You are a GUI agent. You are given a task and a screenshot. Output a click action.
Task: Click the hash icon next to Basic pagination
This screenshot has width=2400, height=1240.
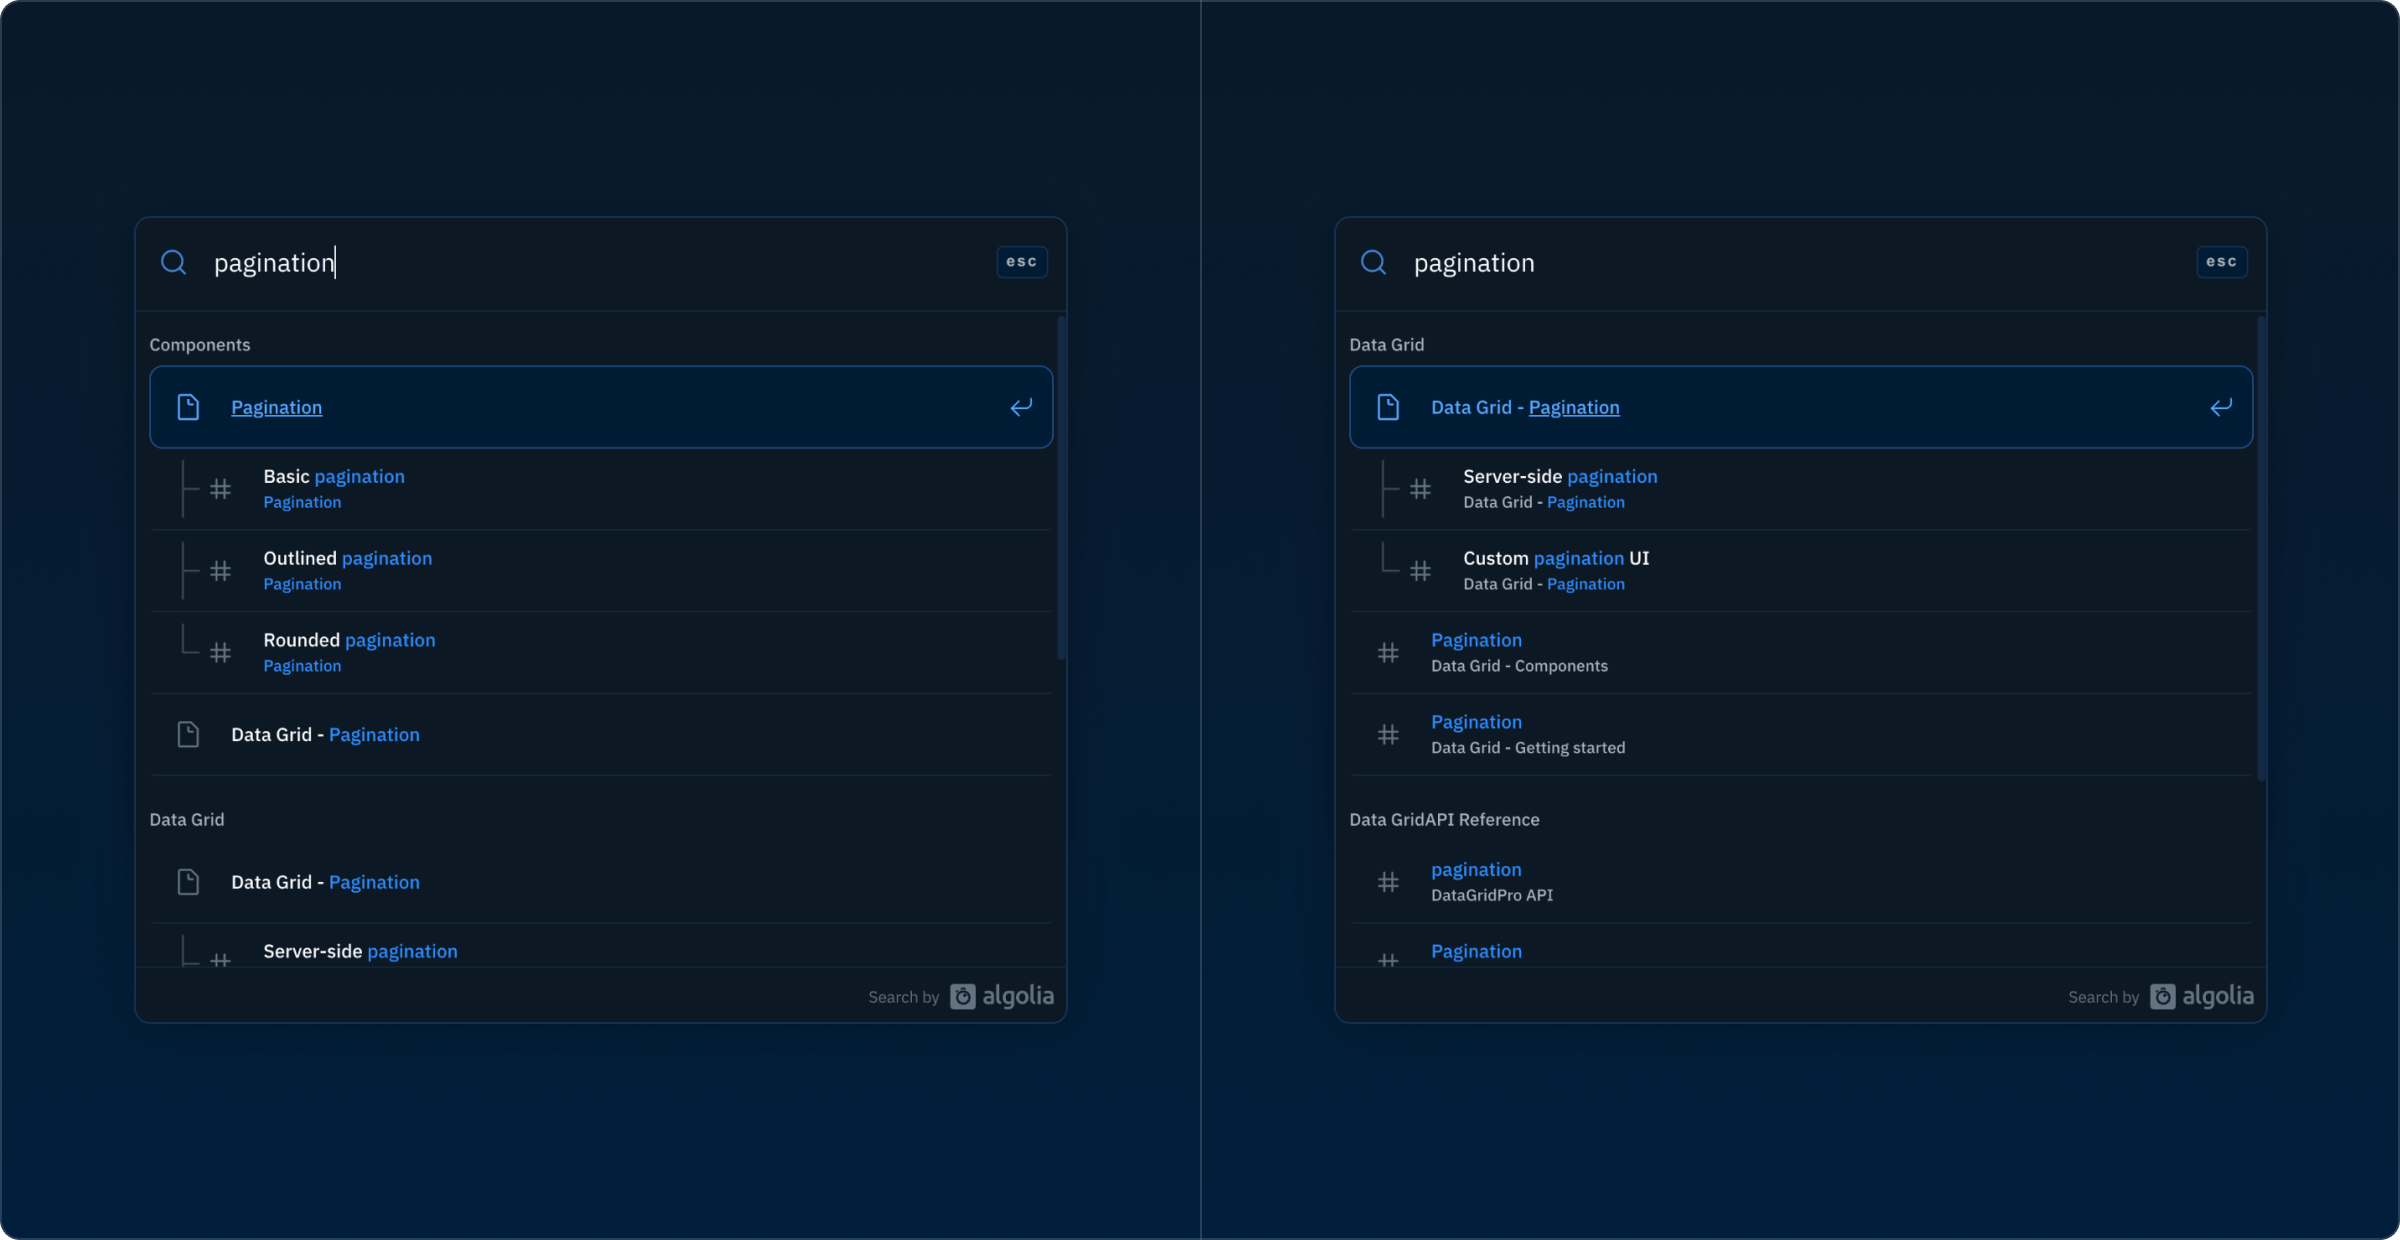(221, 488)
